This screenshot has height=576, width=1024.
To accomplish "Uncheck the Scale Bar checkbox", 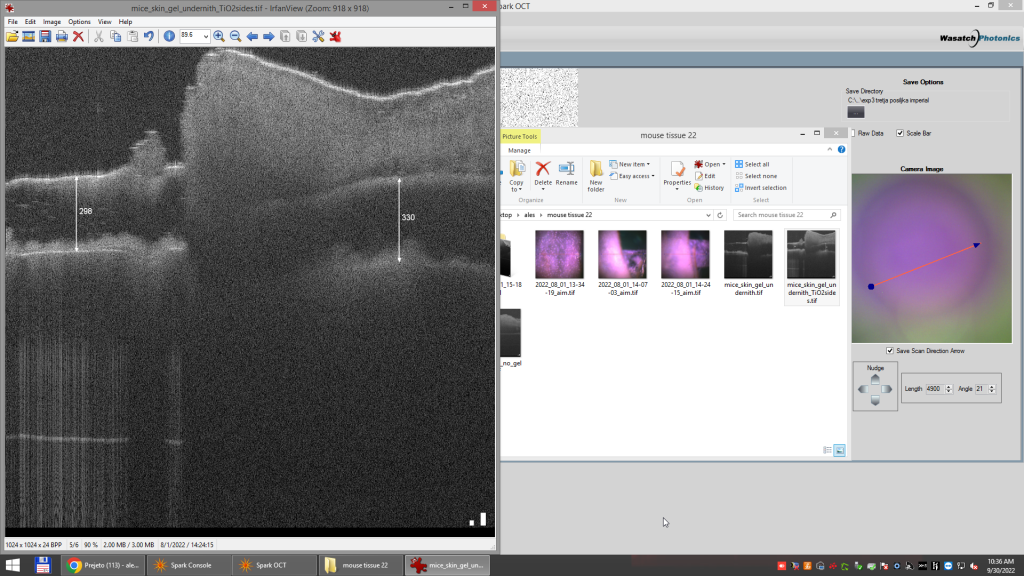I will click(x=900, y=133).
